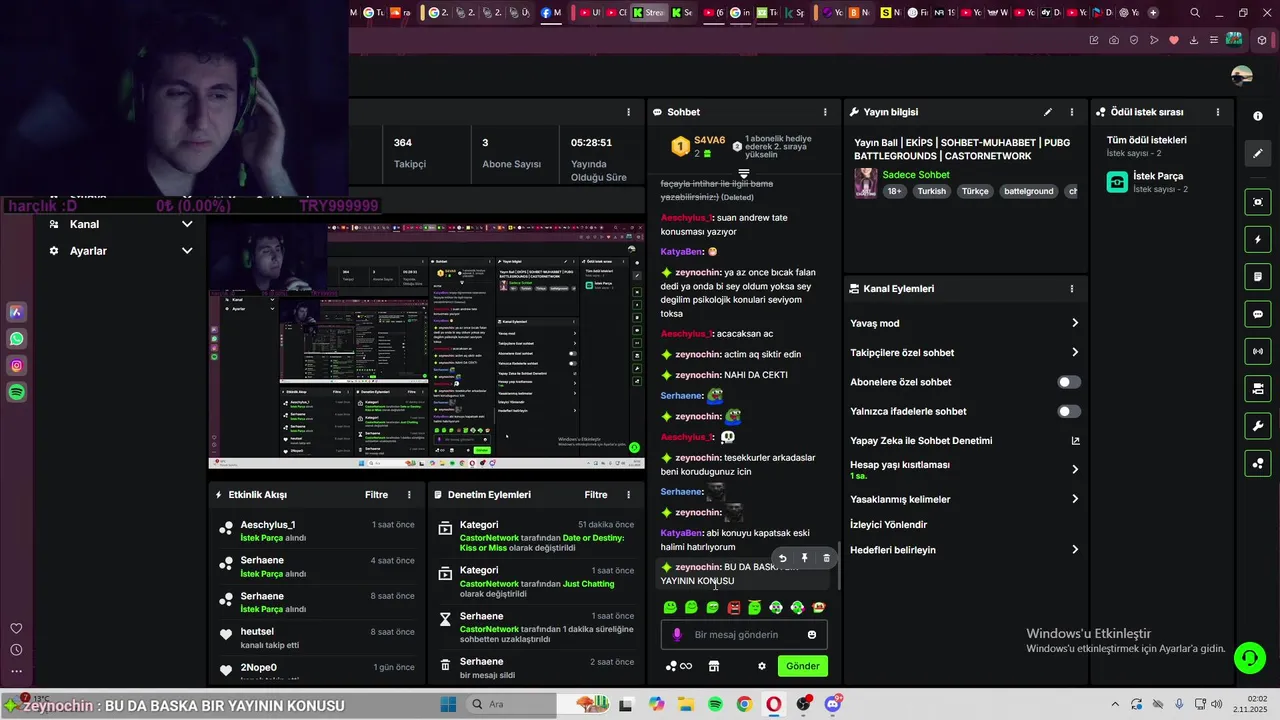Image resolution: width=1280 pixels, height=720 pixels.
Task: Click the browser snapshot camera icon
Action: click(1114, 40)
